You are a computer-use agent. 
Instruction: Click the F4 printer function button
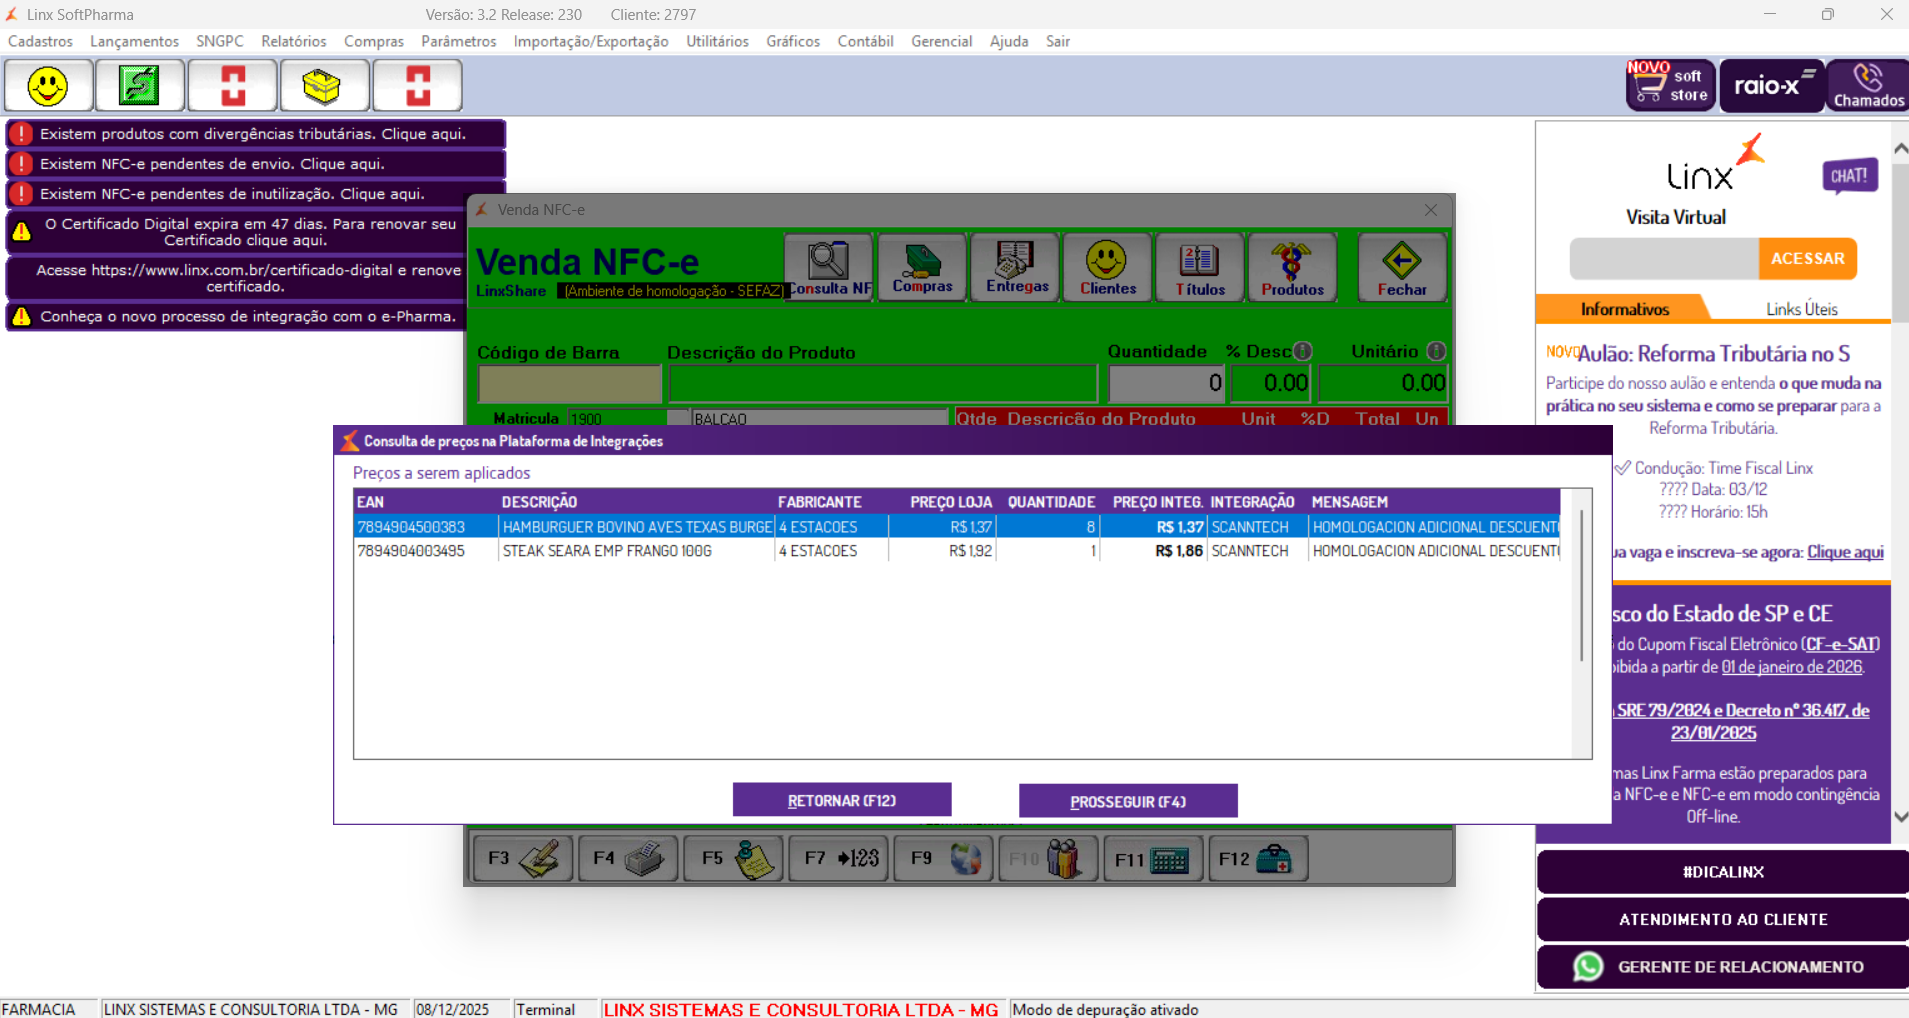[x=628, y=859]
